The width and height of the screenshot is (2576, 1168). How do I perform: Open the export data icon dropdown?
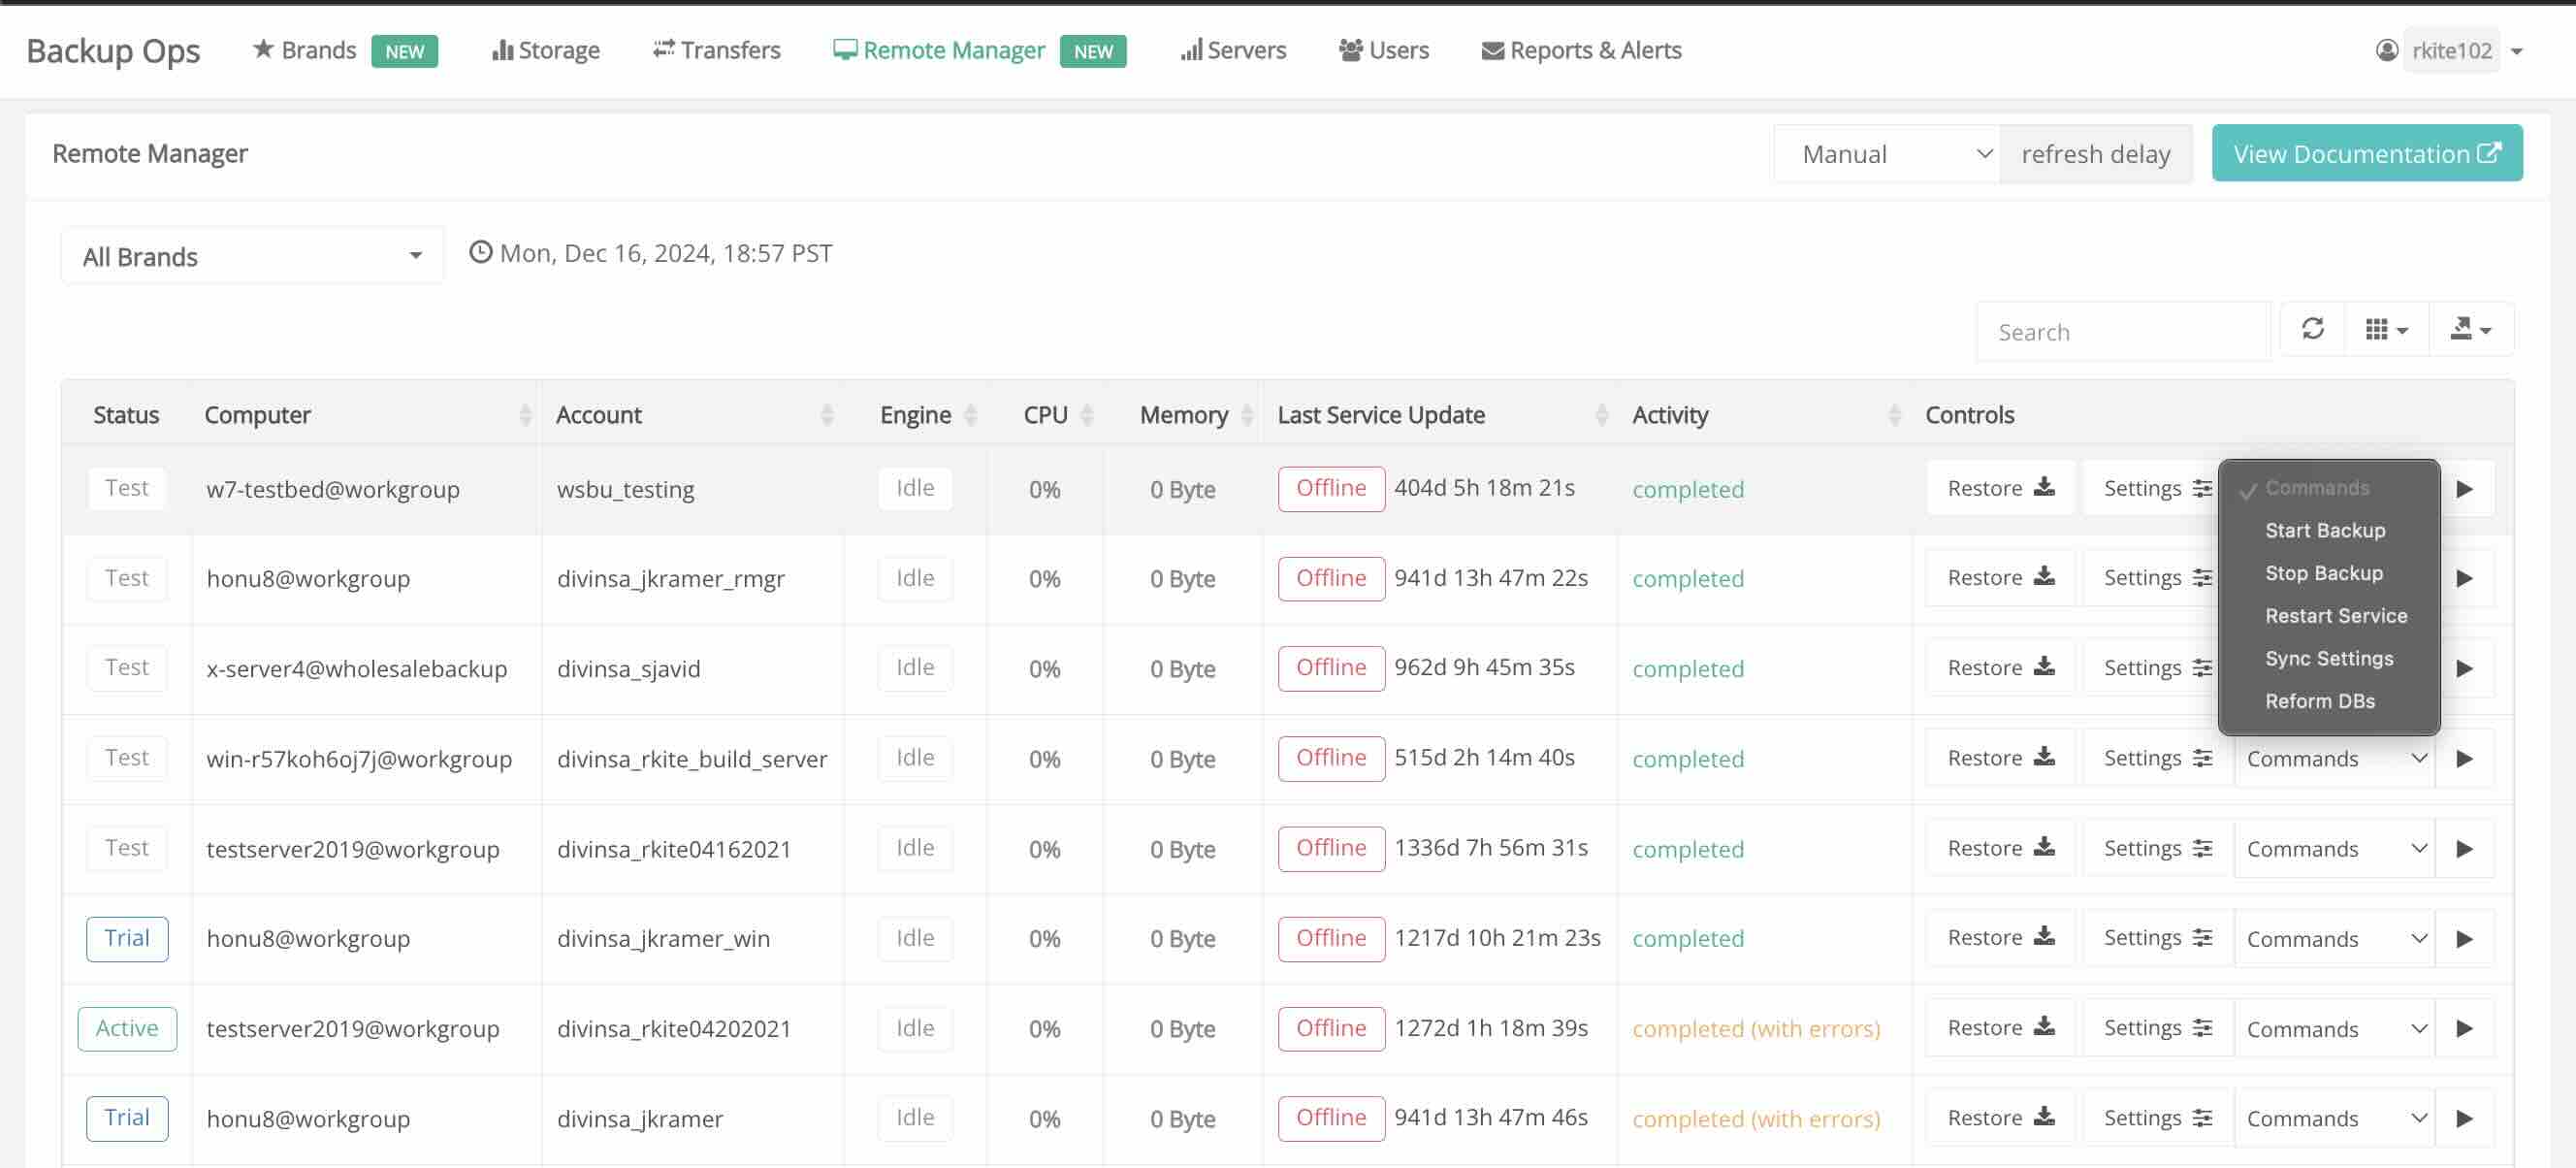(x=2471, y=329)
